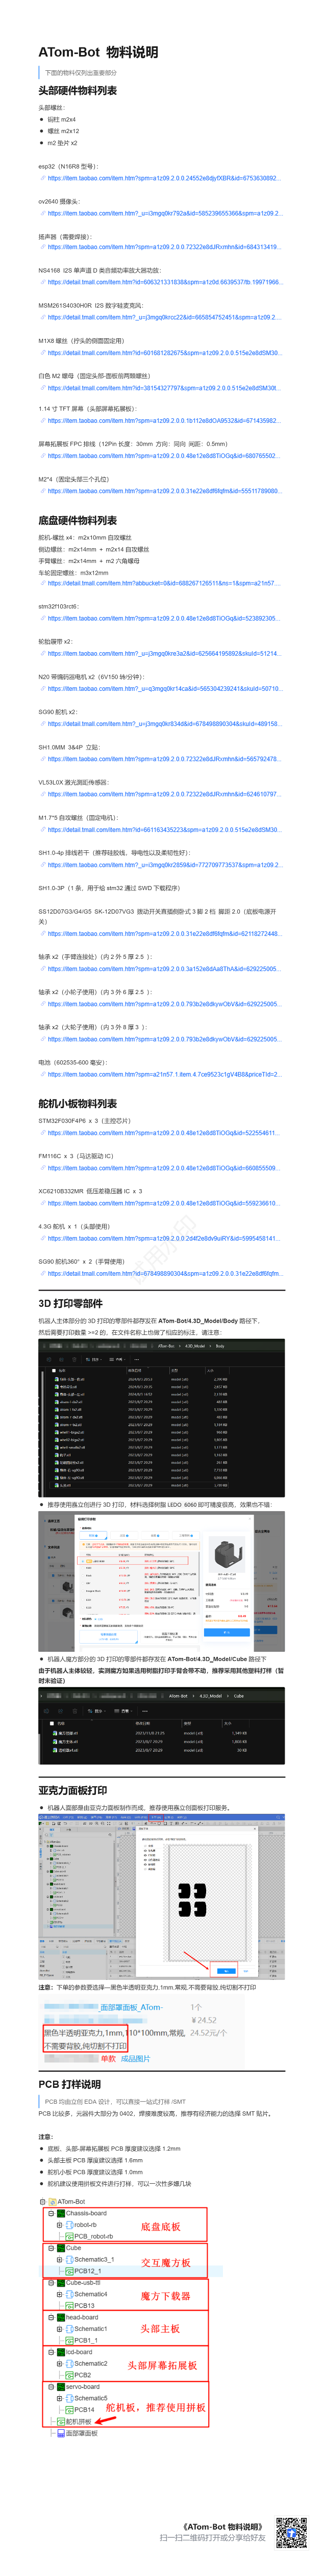The width and height of the screenshot is (324, 2576).
Task: Open the SG90 舵机360° x 2 Tmall link
Action: (x=164, y=1273)
